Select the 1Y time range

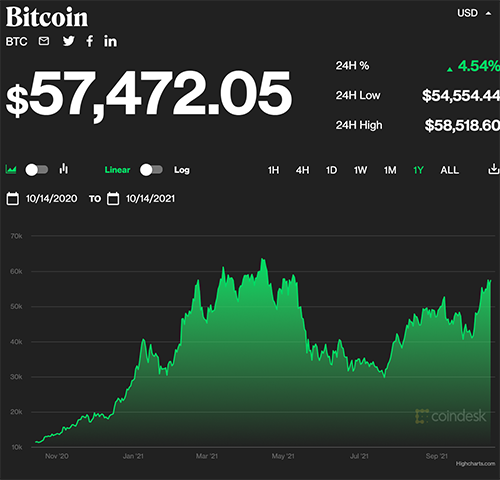(x=418, y=170)
